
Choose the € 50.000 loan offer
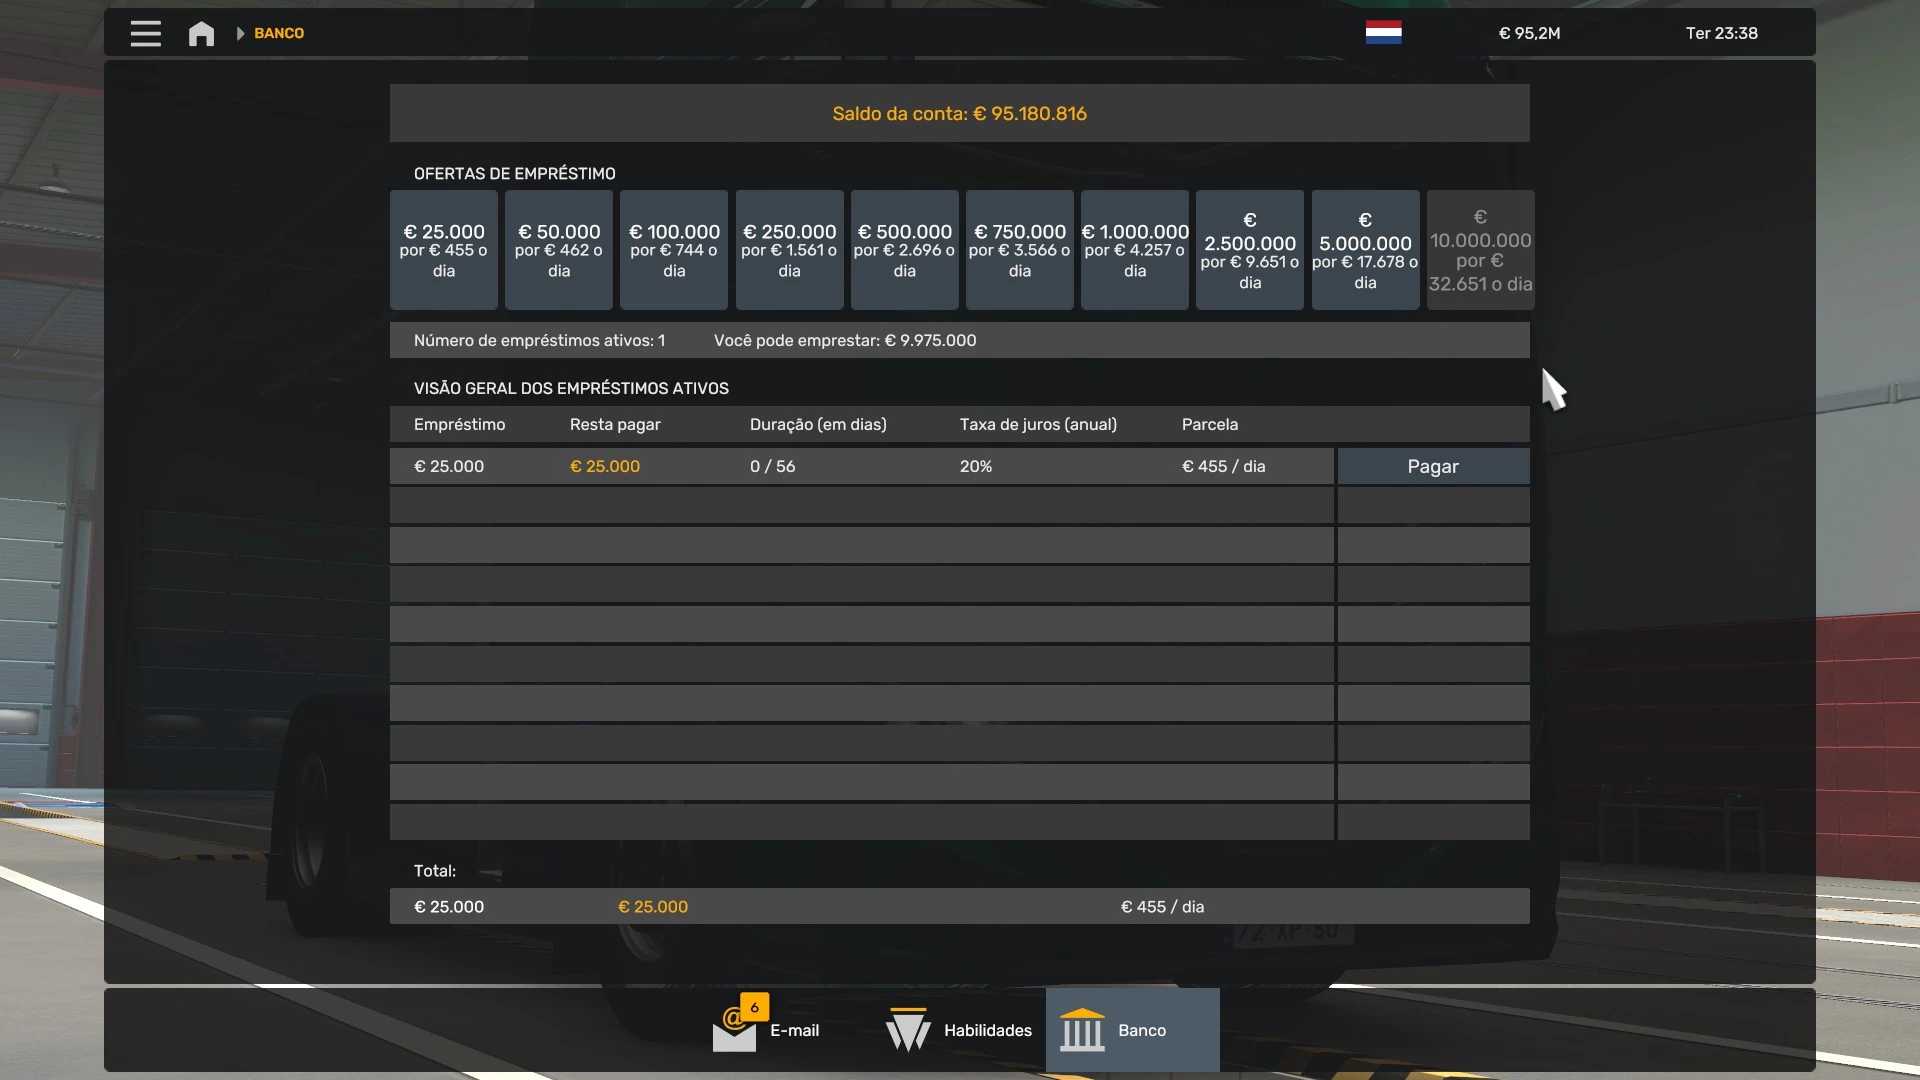coord(558,250)
